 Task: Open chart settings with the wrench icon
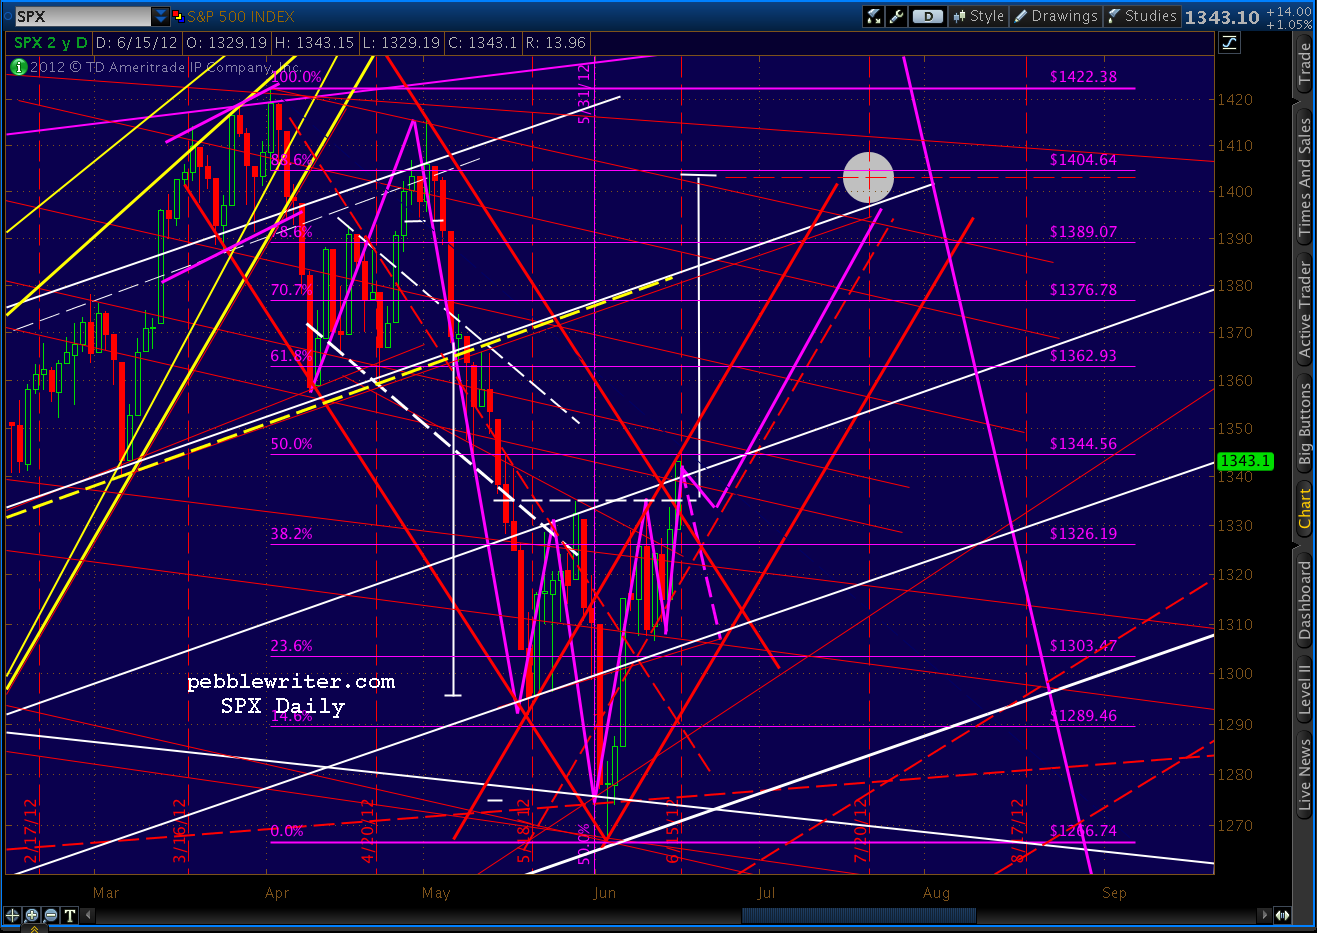click(x=897, y=16)
